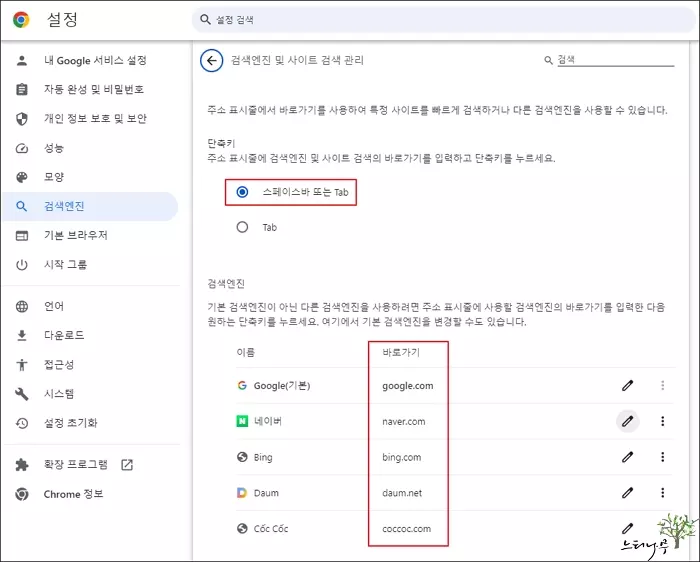Click the daum.net shortcut text

pyautogui.click(x=402, y=493)
